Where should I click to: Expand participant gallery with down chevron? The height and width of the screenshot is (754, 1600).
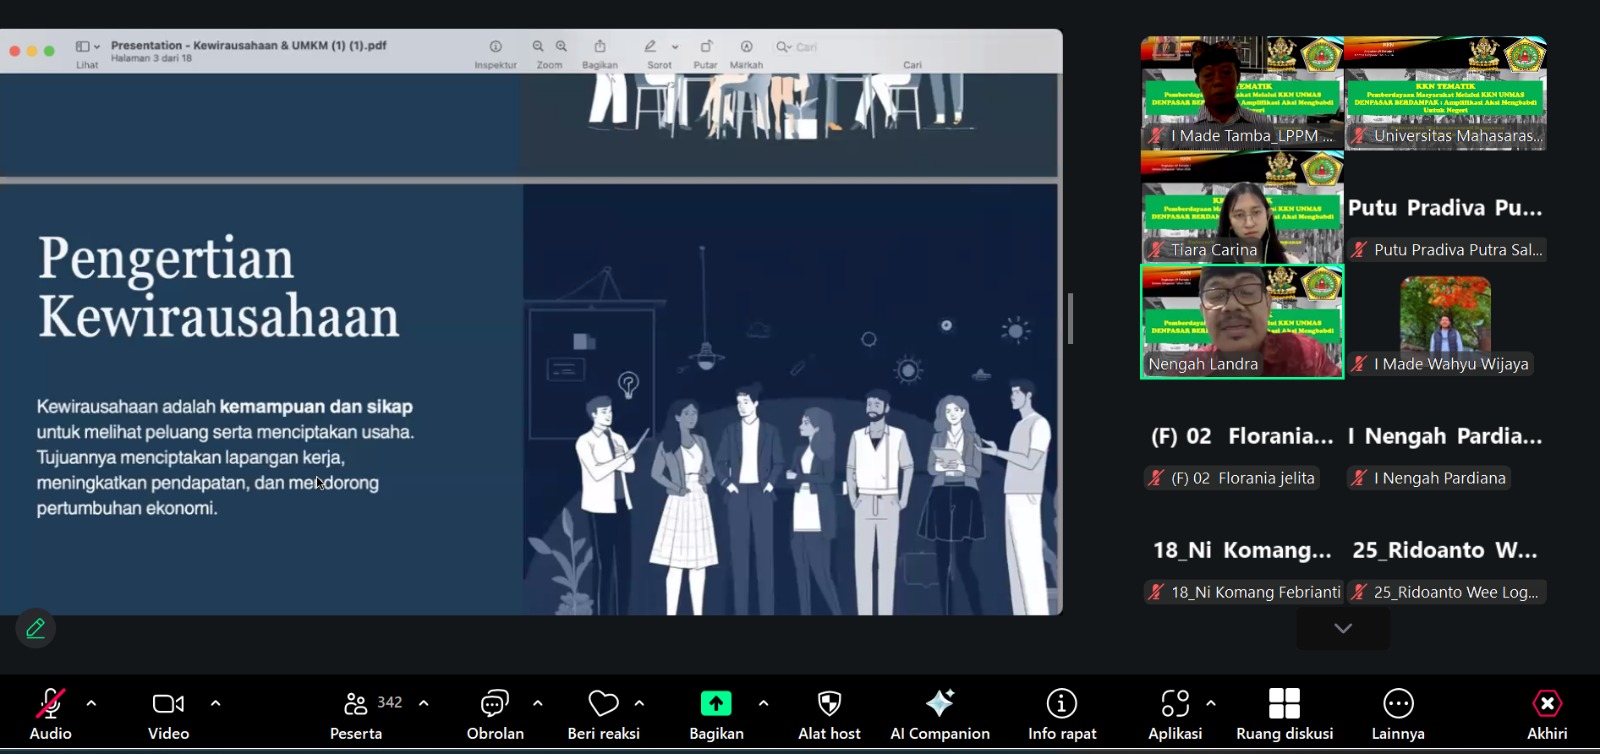coord(1343,629)
